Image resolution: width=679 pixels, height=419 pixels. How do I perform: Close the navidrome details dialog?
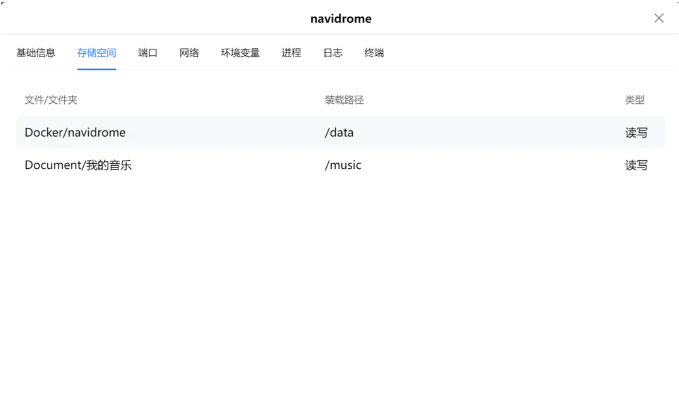click(658, 18)
